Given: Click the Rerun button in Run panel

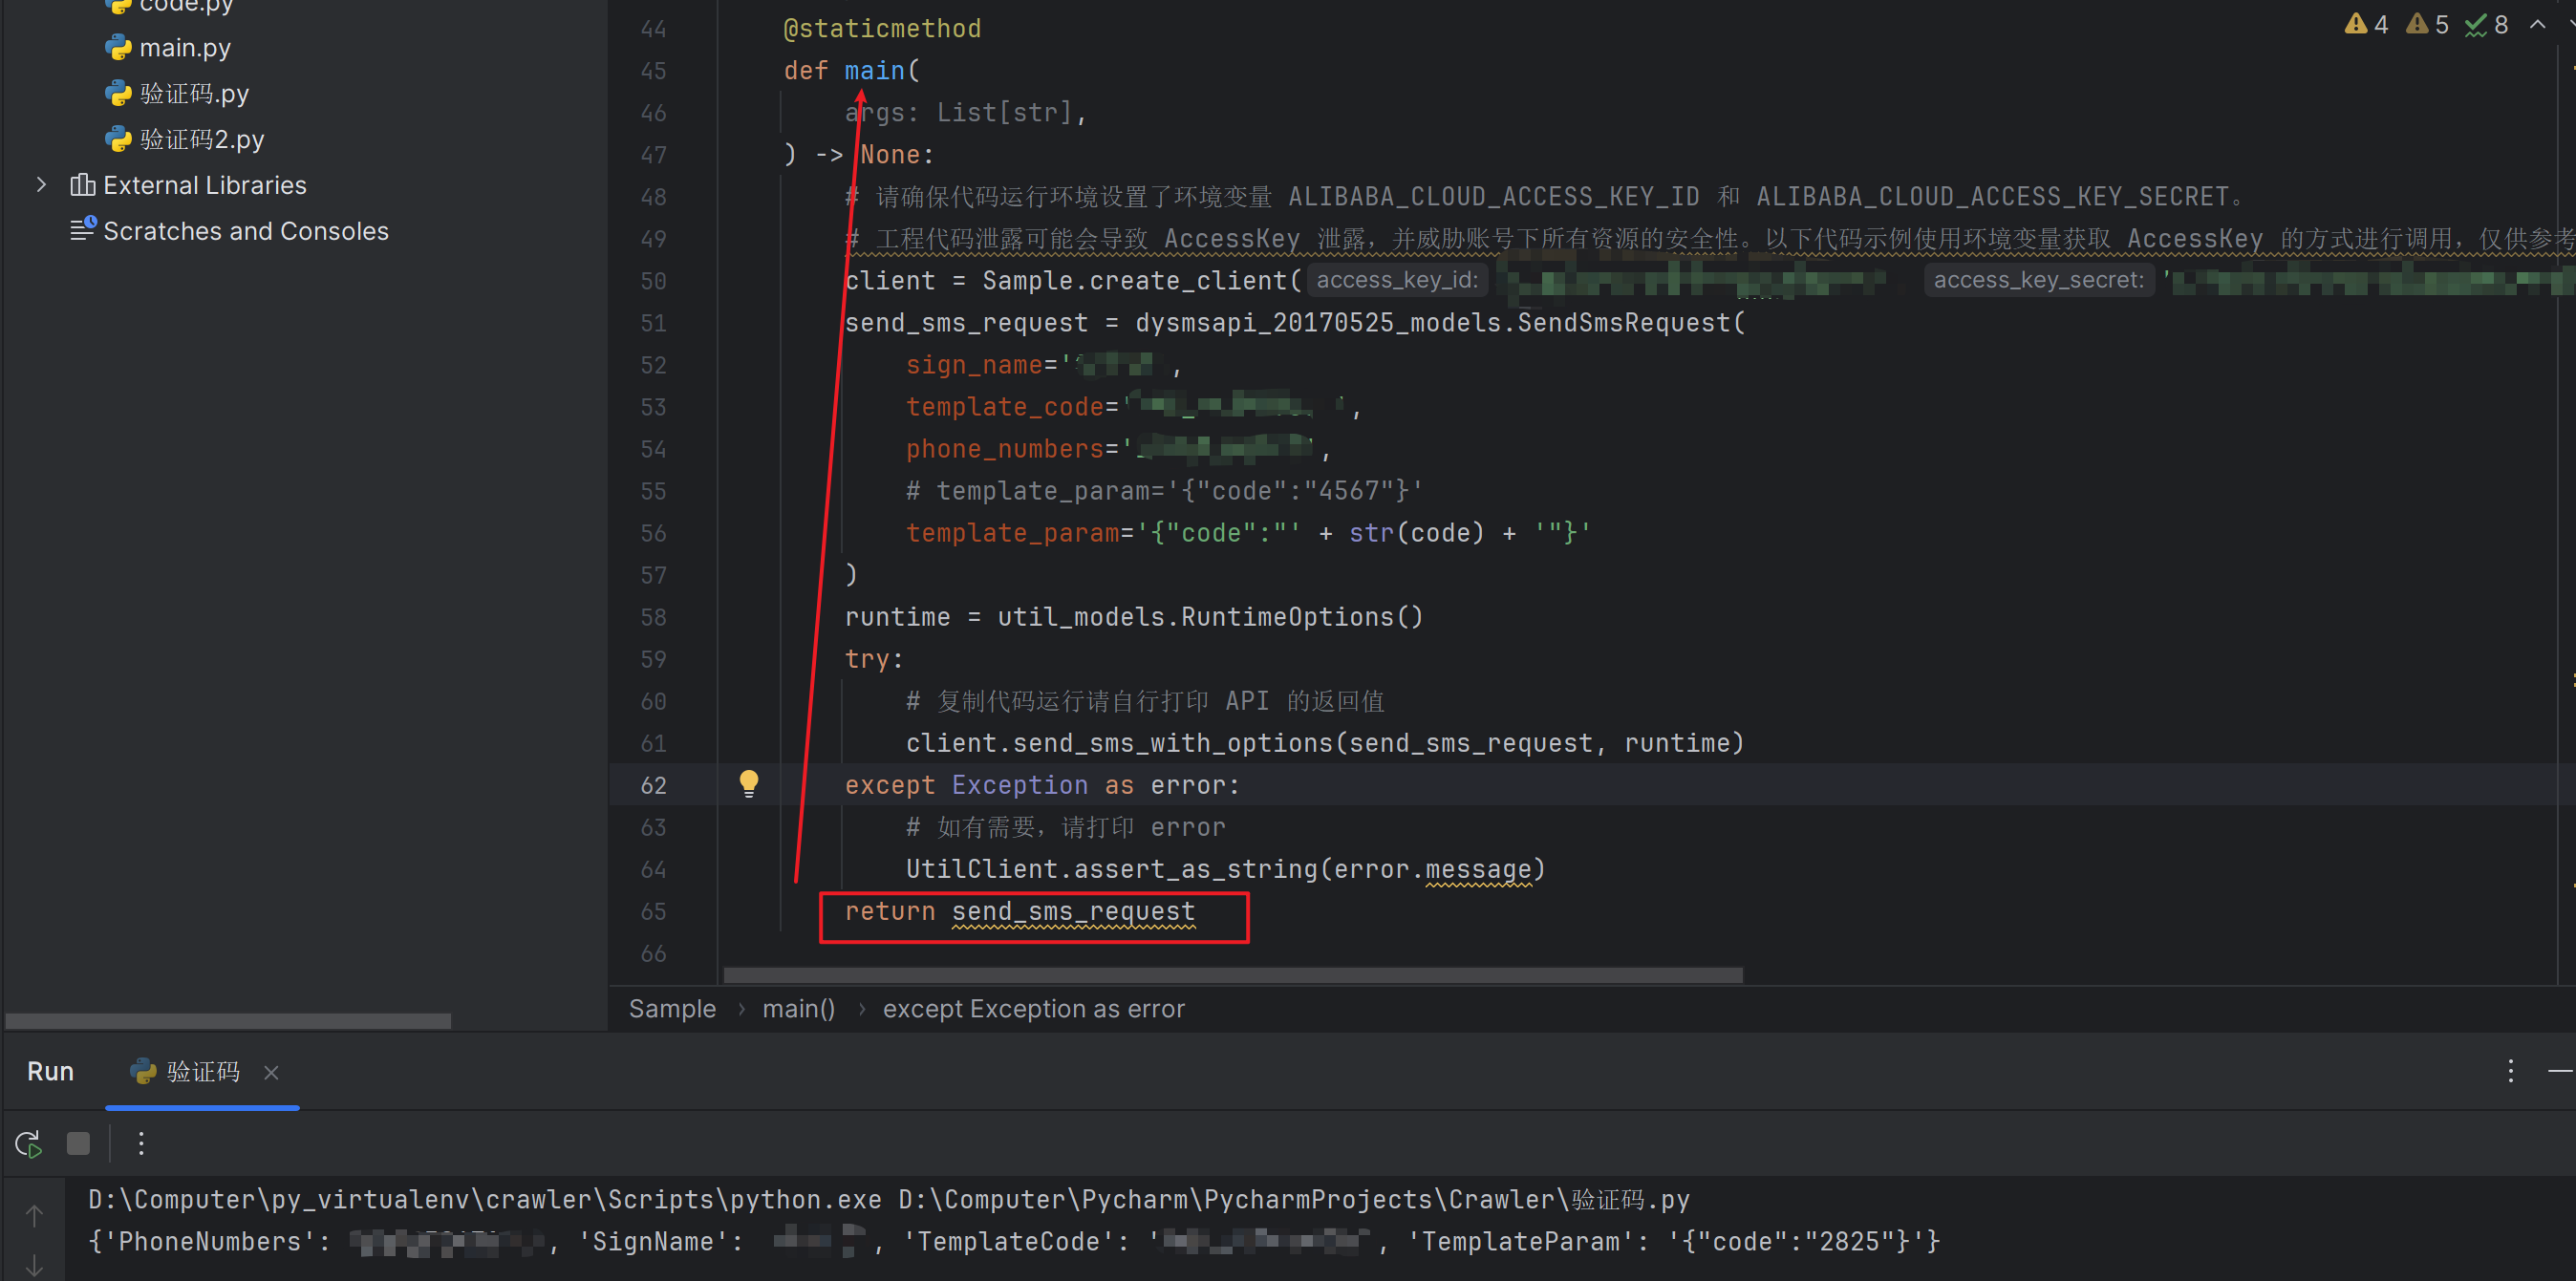Looking at the screenshot, I should point(29,1143).
